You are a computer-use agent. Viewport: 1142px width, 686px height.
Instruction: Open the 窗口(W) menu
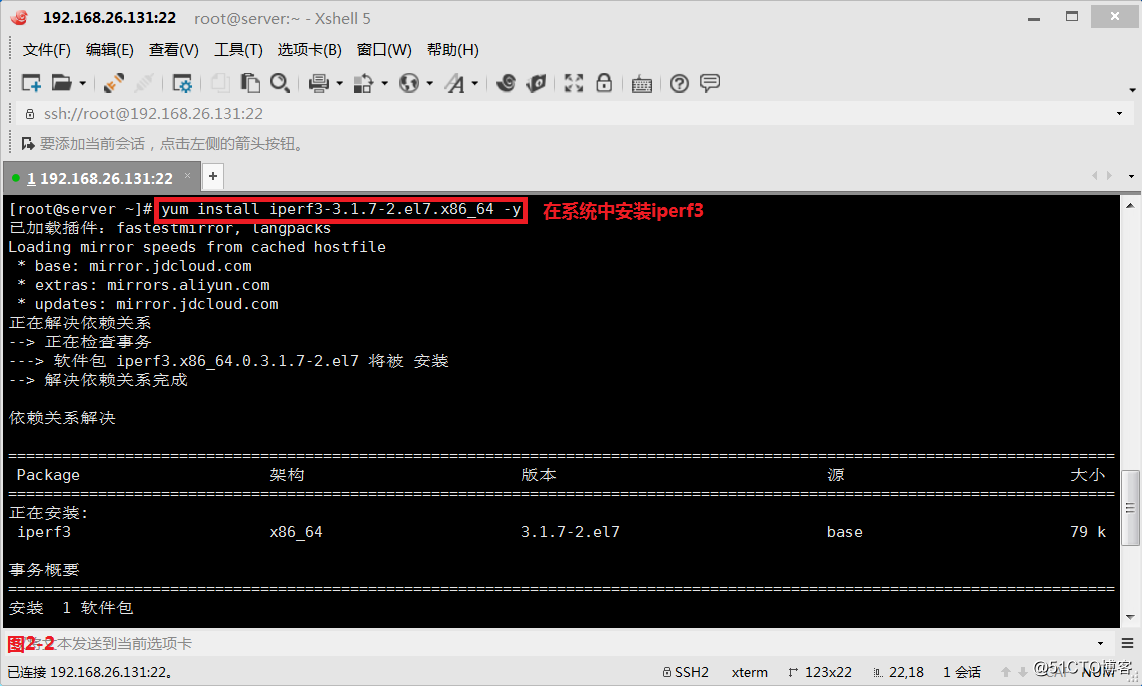click(x=384, y=50)
